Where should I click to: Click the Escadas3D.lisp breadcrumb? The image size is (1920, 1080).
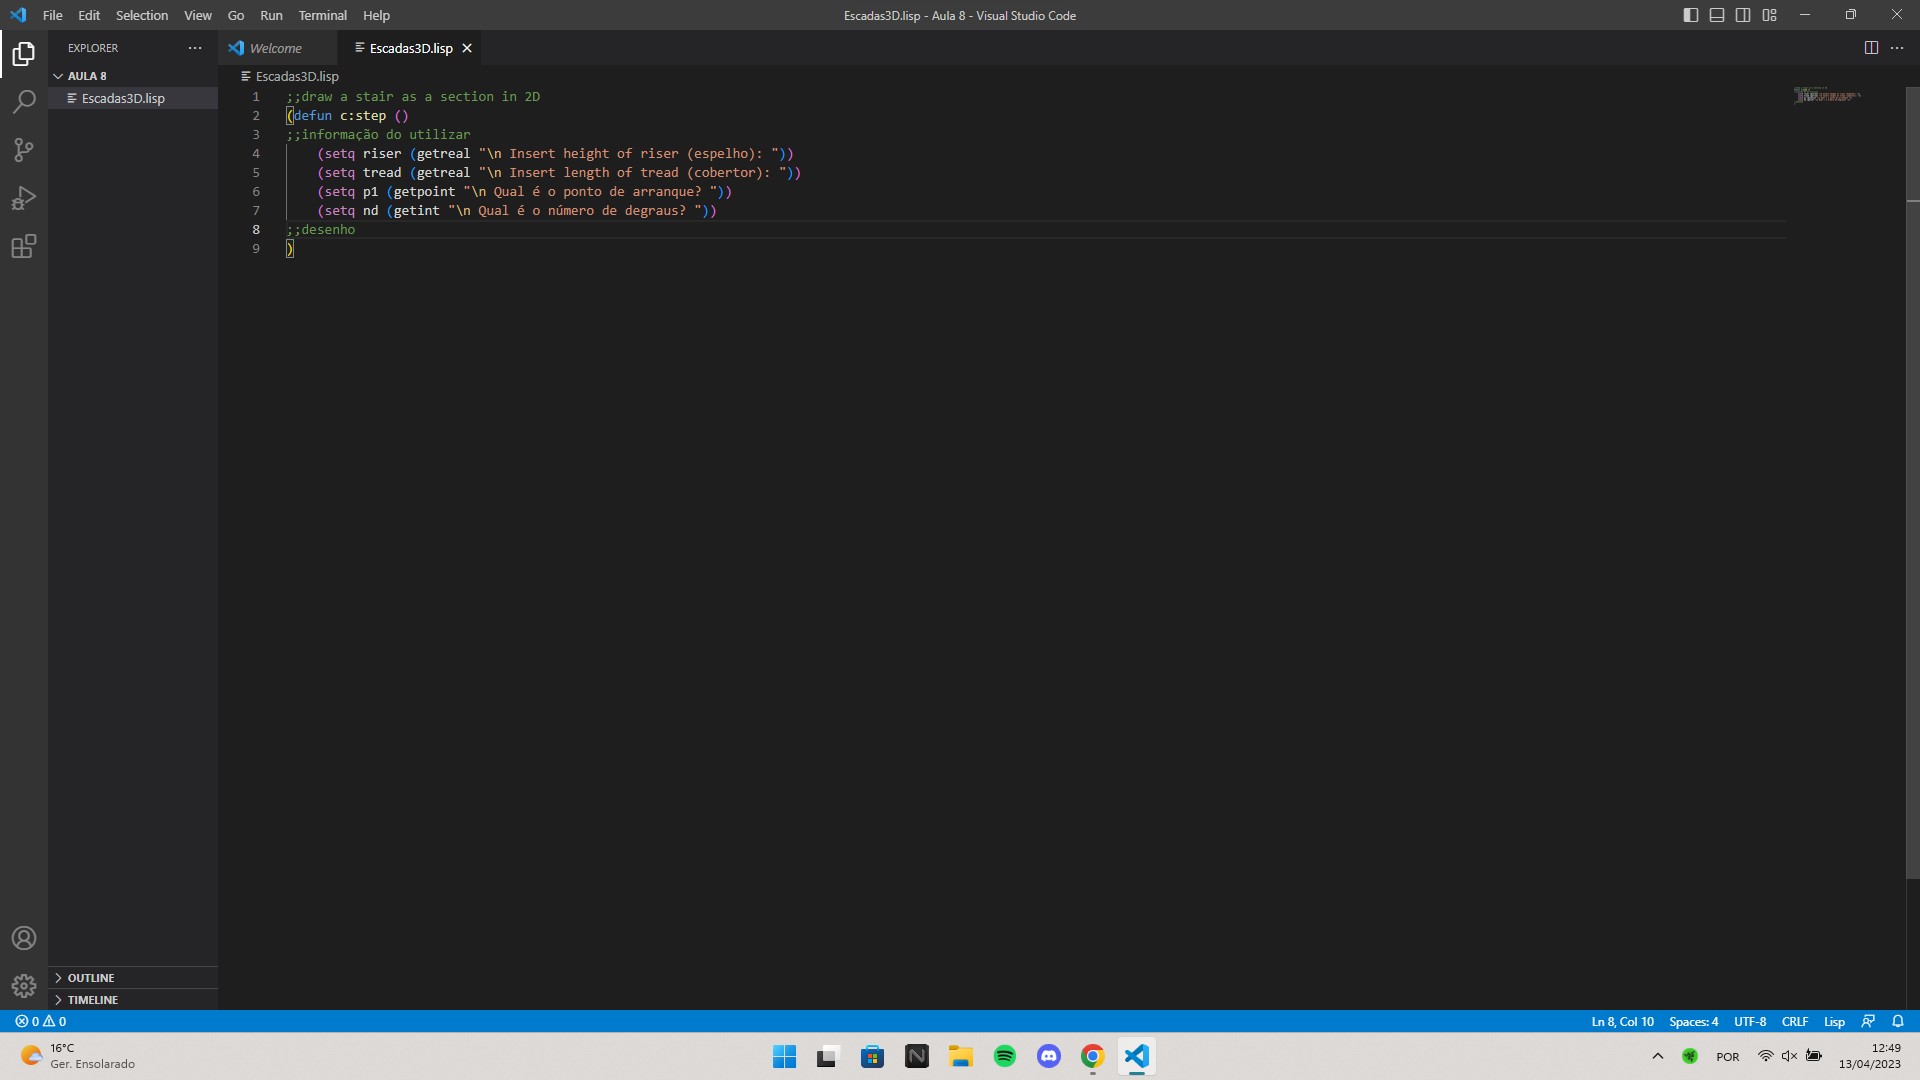[x=291, y=76]
